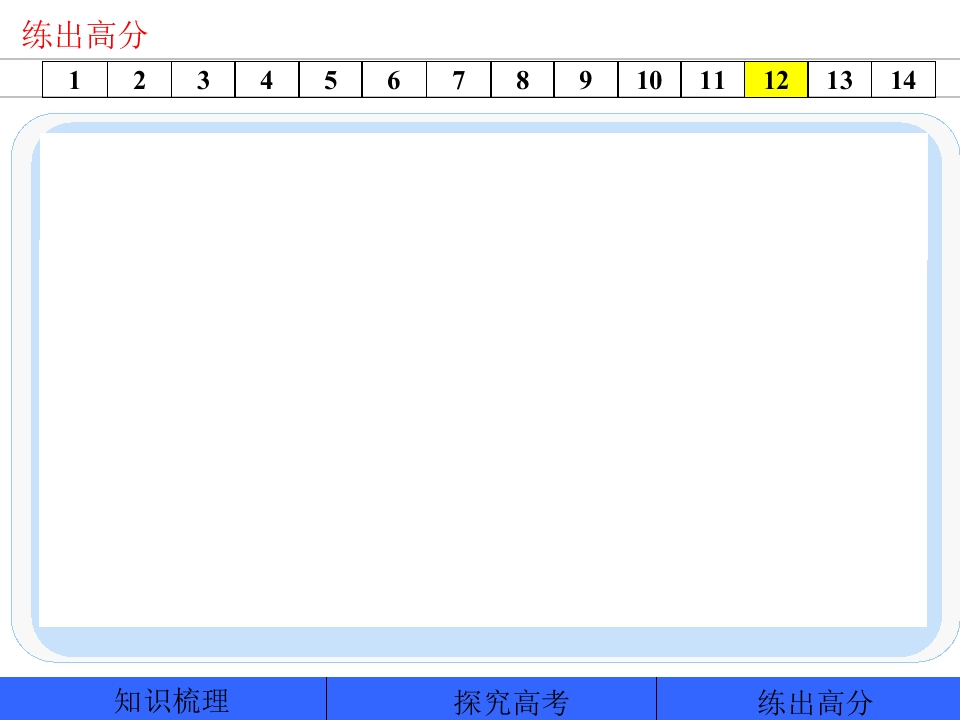The width and height of the screenshot is (960, 720).
Task: Open the 知识梳理 section tab
Action: [x=163, y=699]
